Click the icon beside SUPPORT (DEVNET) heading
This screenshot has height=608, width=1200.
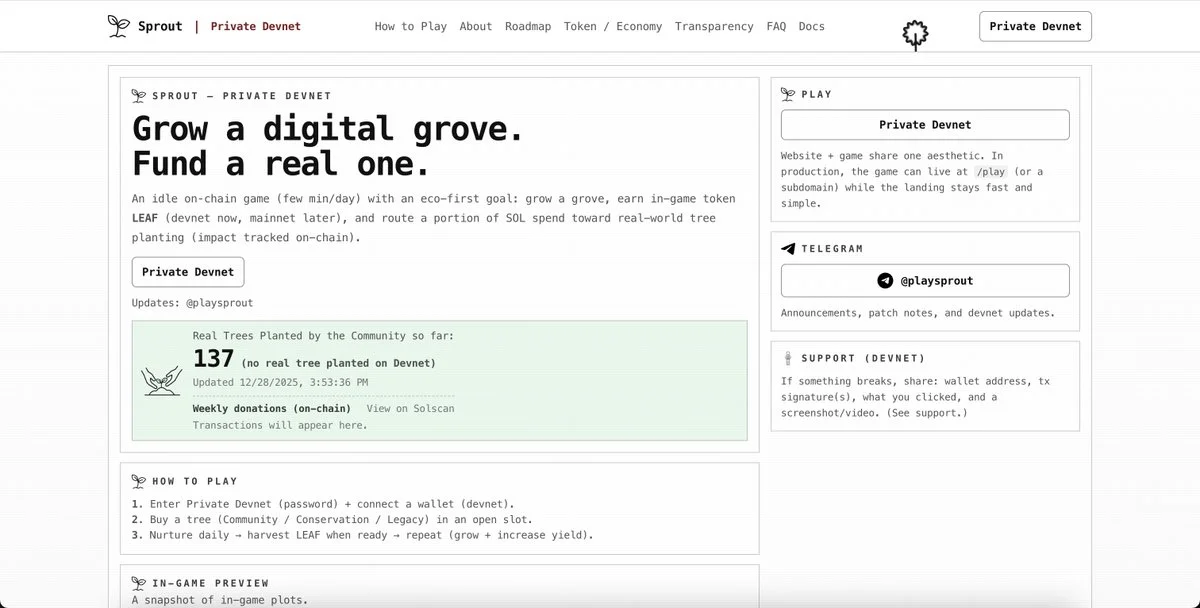tap(788, 358)
